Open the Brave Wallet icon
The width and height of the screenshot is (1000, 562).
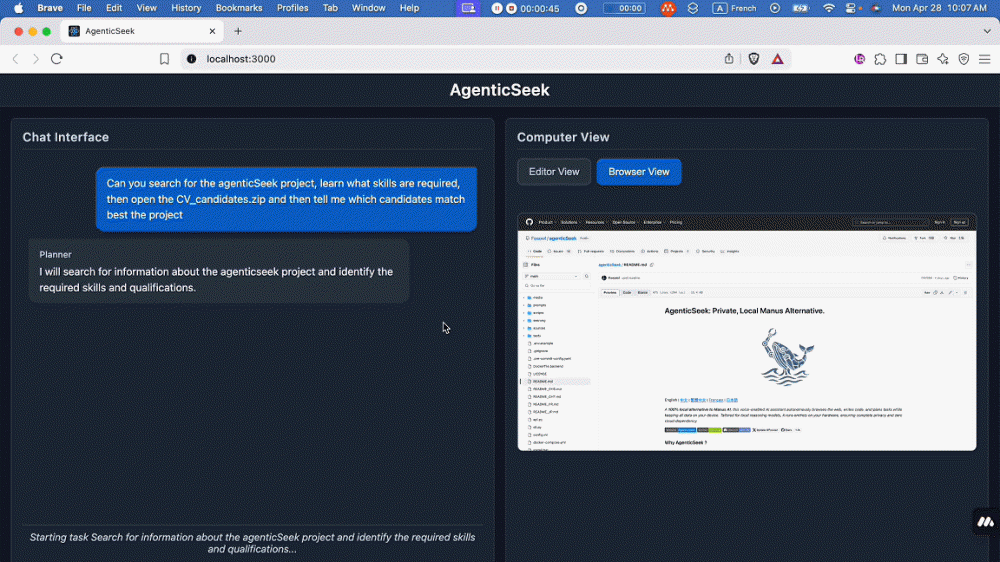(922, 59)
